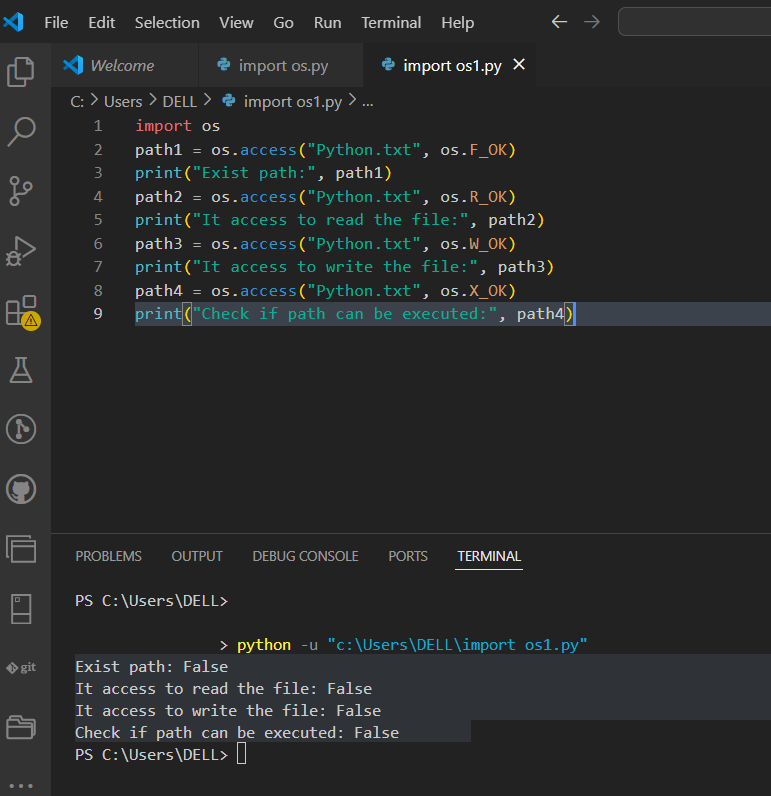Open the Terminal menu
Screen dimensions: 771x796
click(391, 23)
